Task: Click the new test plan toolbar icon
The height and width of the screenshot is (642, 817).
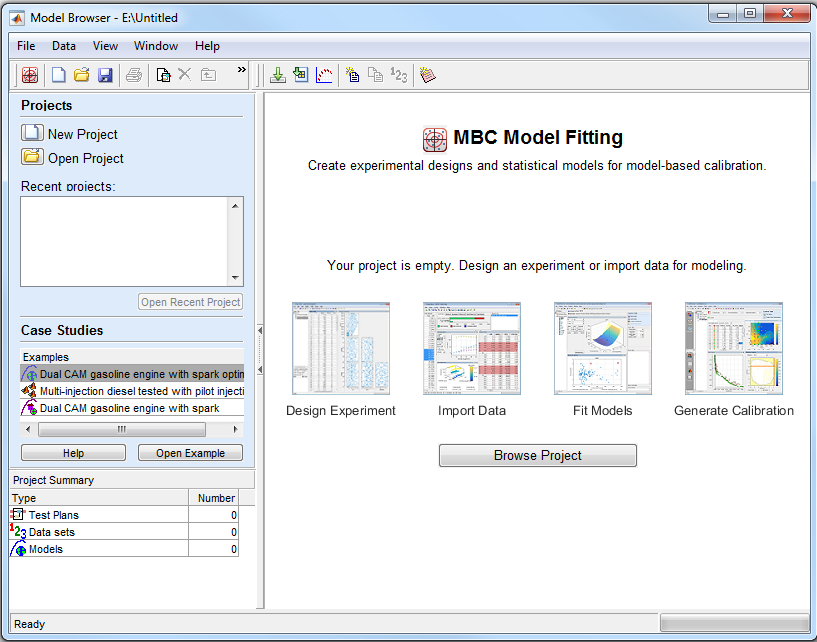Action: click(x=163, y=75)
